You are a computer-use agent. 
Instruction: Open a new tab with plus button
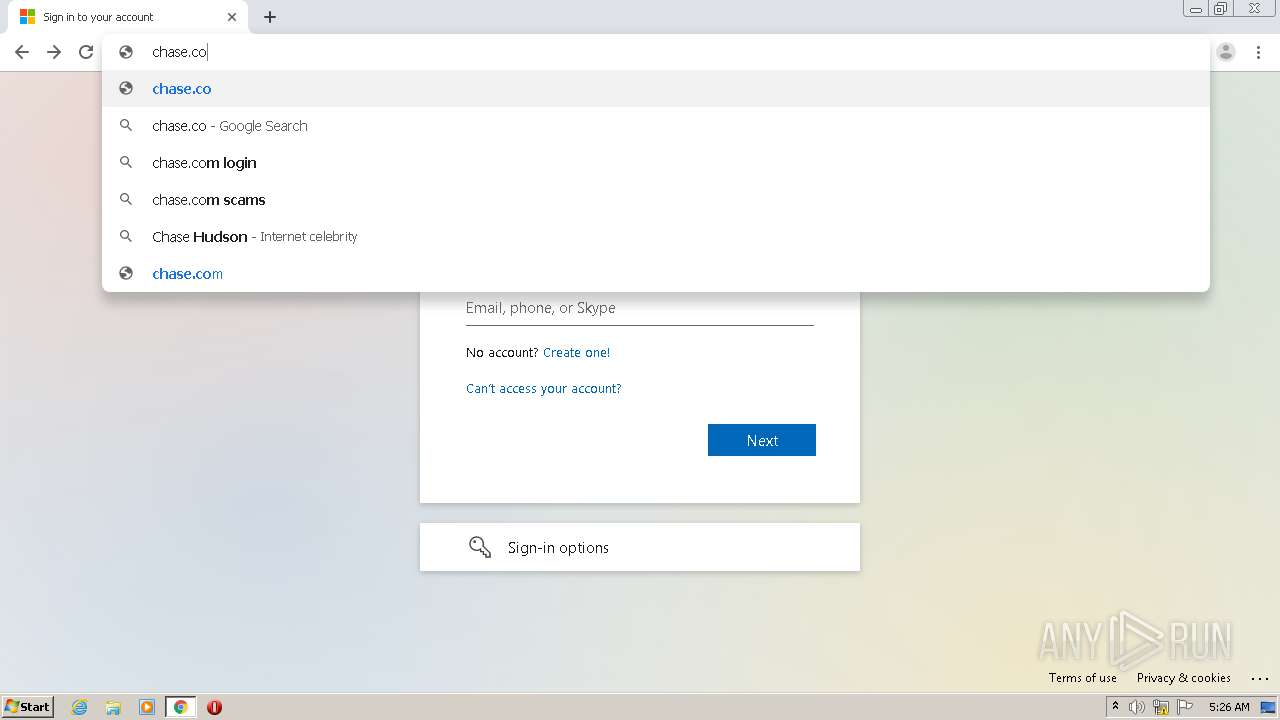click(x=270, y=17)
